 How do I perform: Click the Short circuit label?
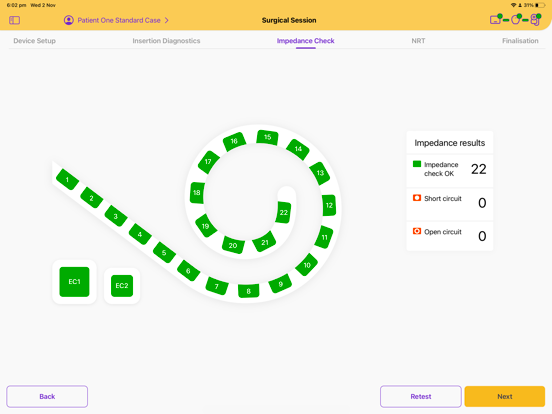(443, 199)
